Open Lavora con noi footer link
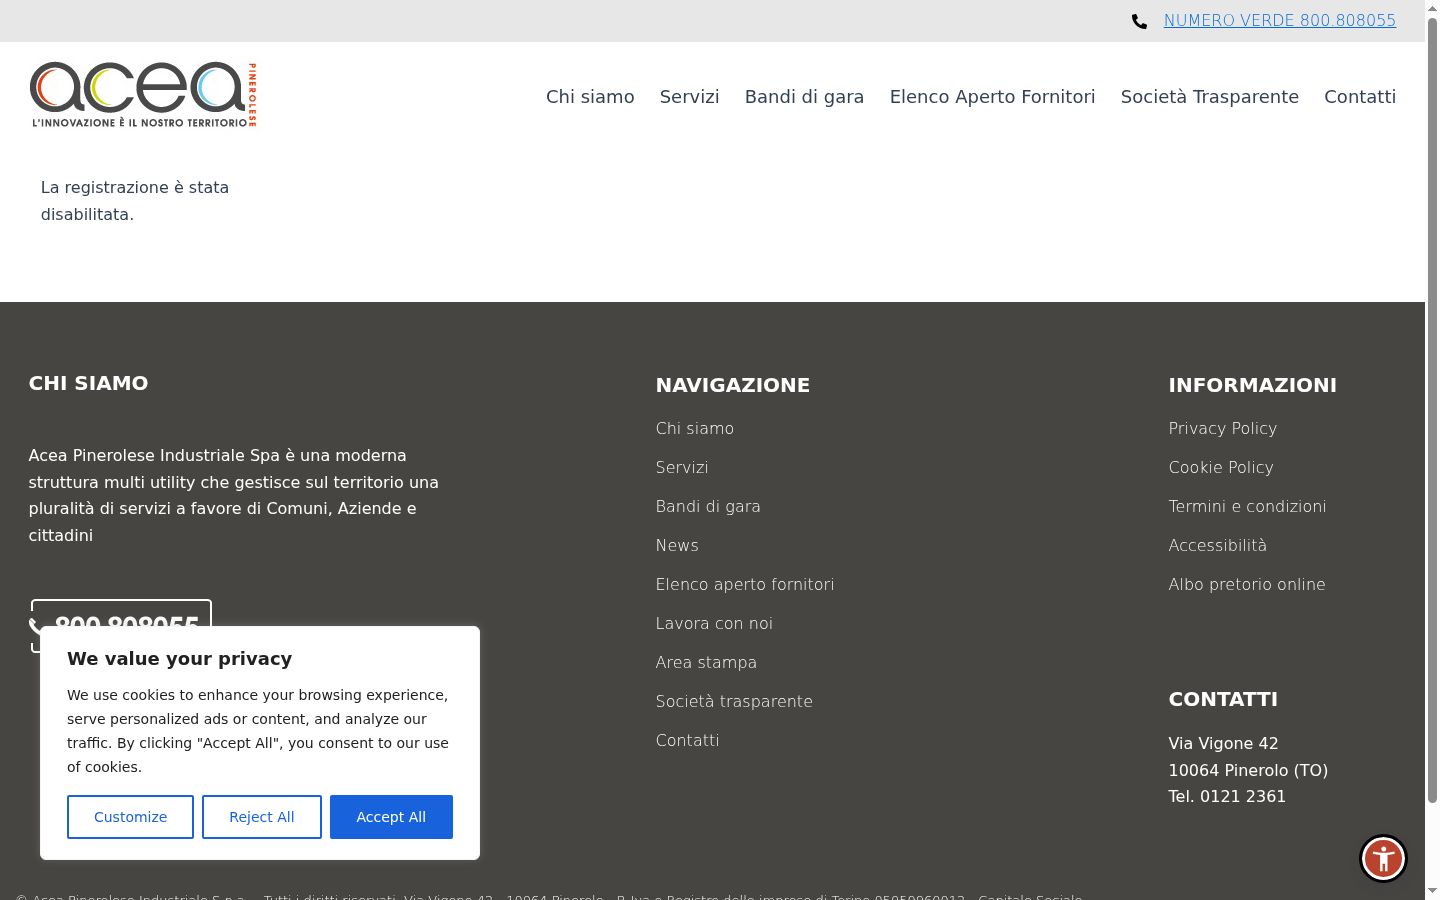 (714, 623)
